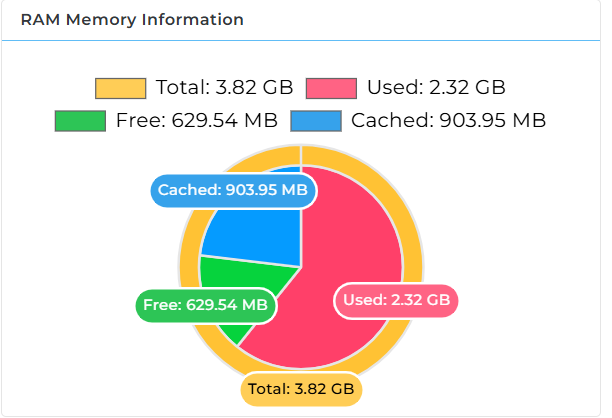Image resolution: width=612 pixels, height=418 pixels.
Task: Click the blue divider line under the panel header
Action: 301,40
